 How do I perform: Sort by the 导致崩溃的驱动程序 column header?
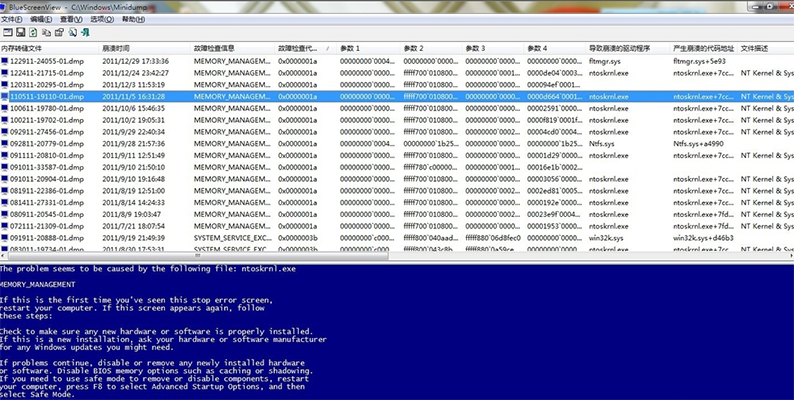coord(620,48)
